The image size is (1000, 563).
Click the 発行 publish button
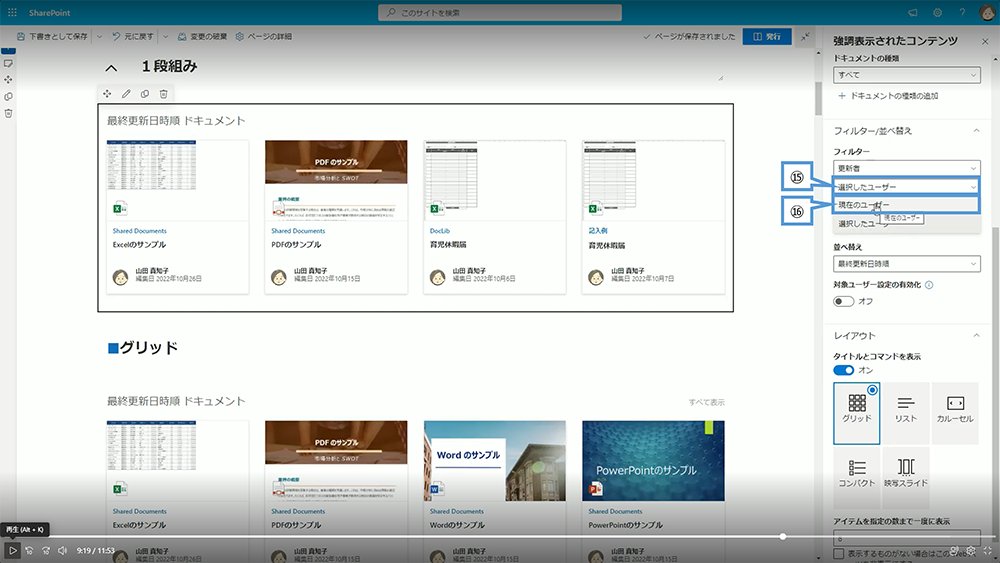click(x=767, y=36)
